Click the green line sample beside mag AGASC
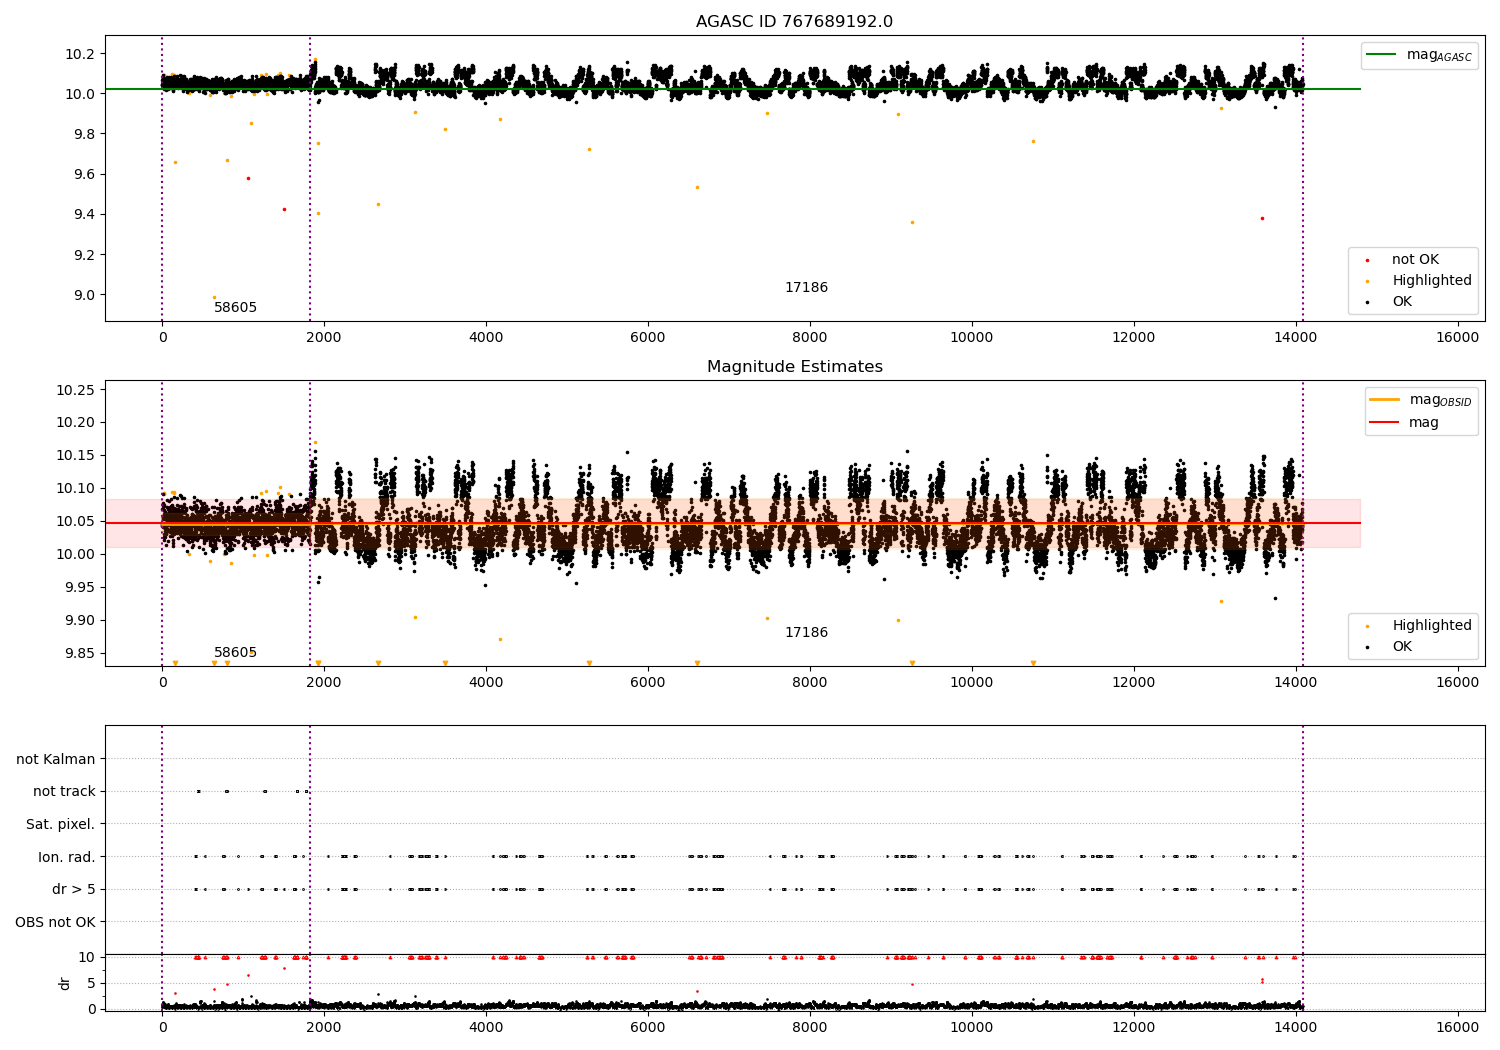The height and width of the screenshot is (1050, 1500). coord(1383,55)
